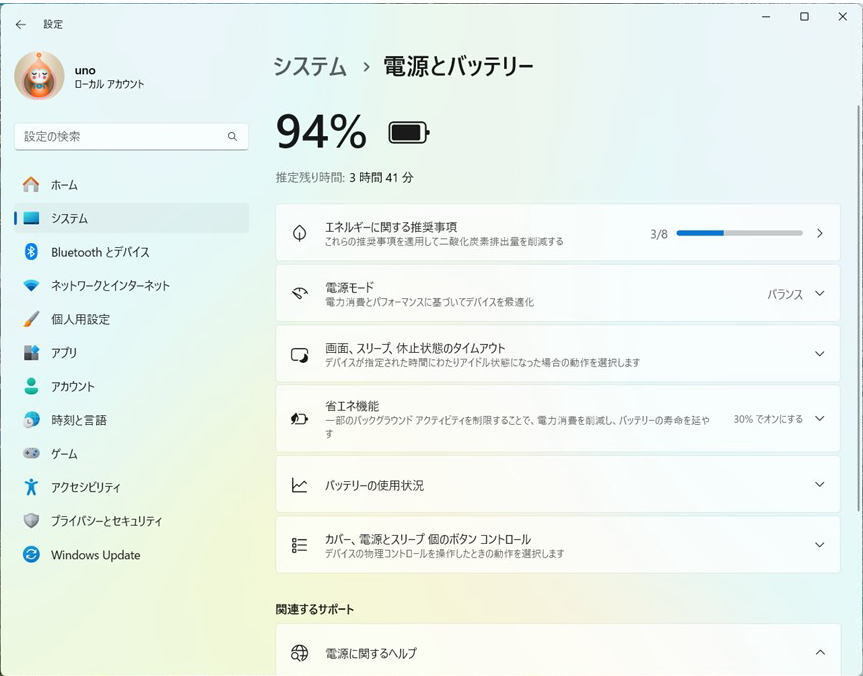
Task: Click the energy leaf icon
Action: click(x=299, y=233)
